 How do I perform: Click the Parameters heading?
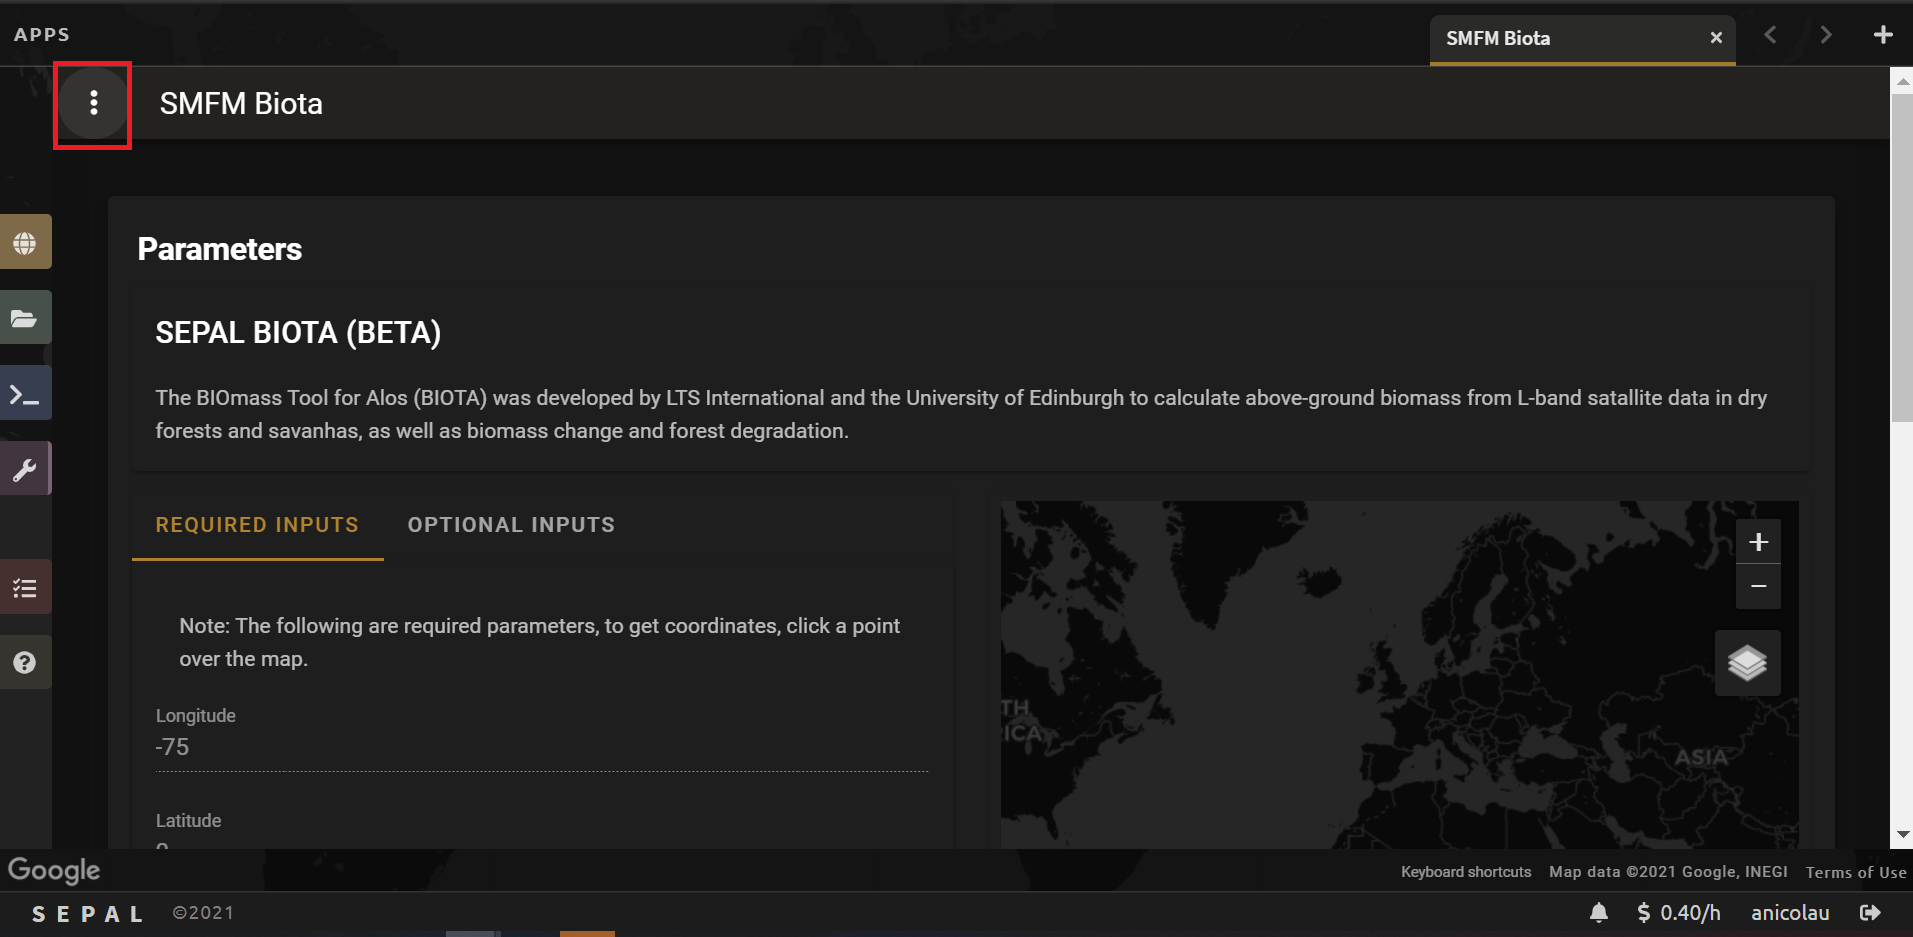[x=220, y=249]
